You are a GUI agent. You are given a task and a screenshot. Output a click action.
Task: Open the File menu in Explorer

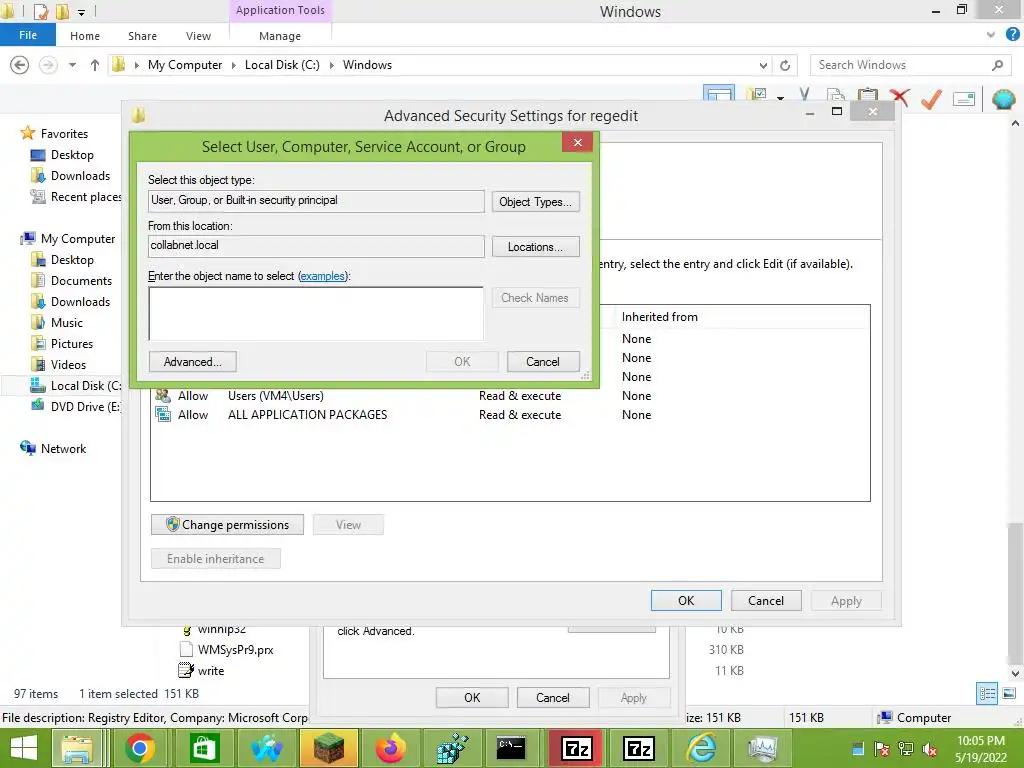coord(27,35)
